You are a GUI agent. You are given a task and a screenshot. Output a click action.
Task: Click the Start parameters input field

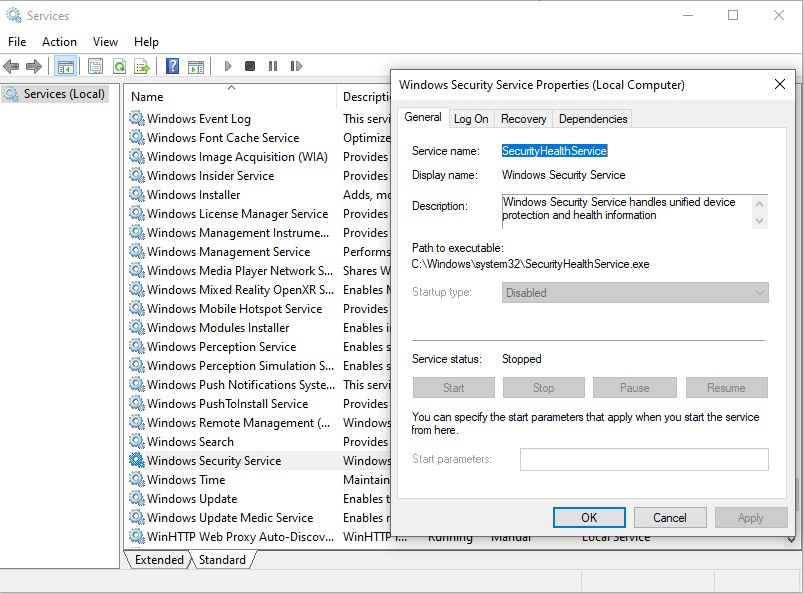(644, 459)
